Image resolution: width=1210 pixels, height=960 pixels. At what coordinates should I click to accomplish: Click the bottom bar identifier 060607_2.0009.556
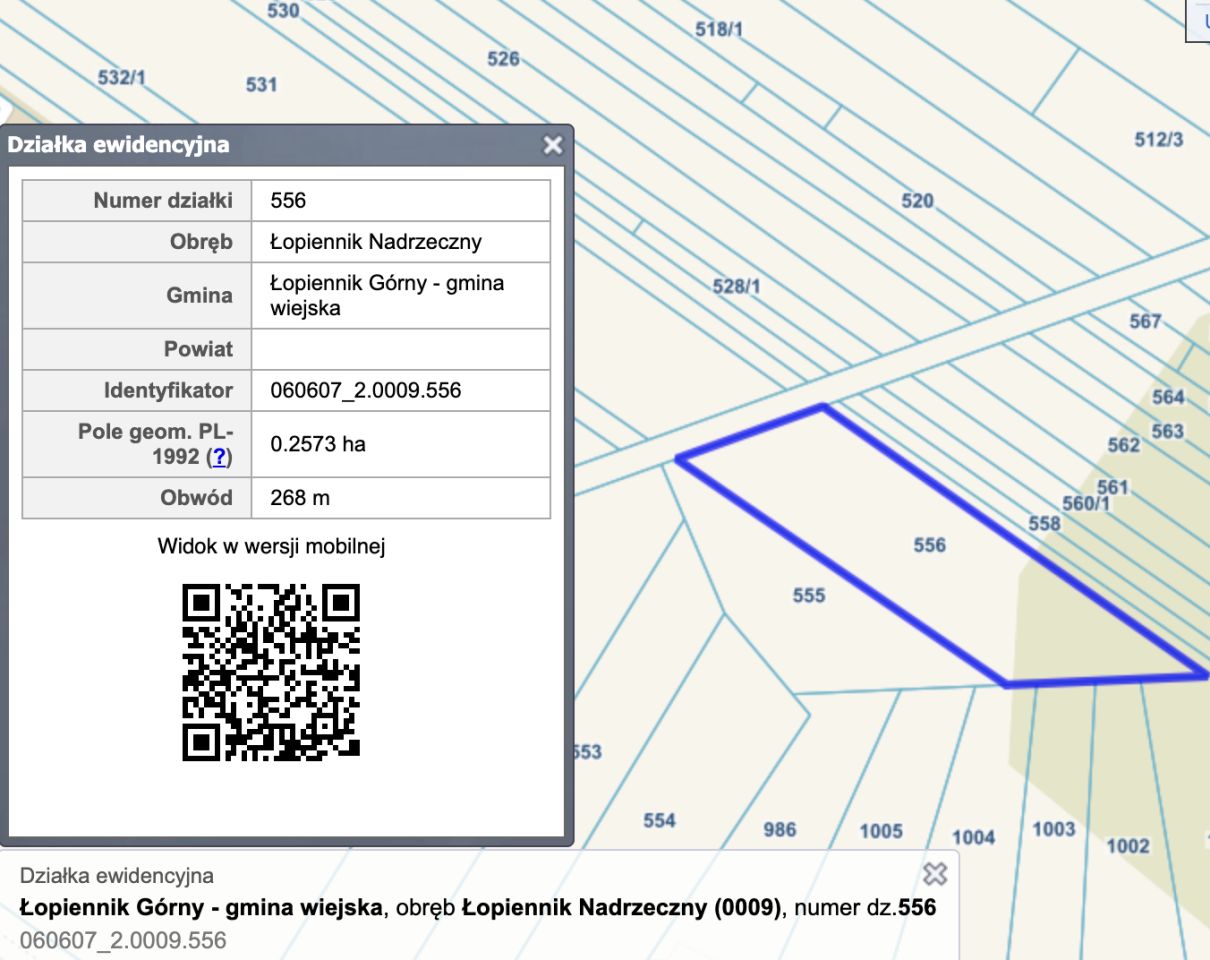(123, 940)
